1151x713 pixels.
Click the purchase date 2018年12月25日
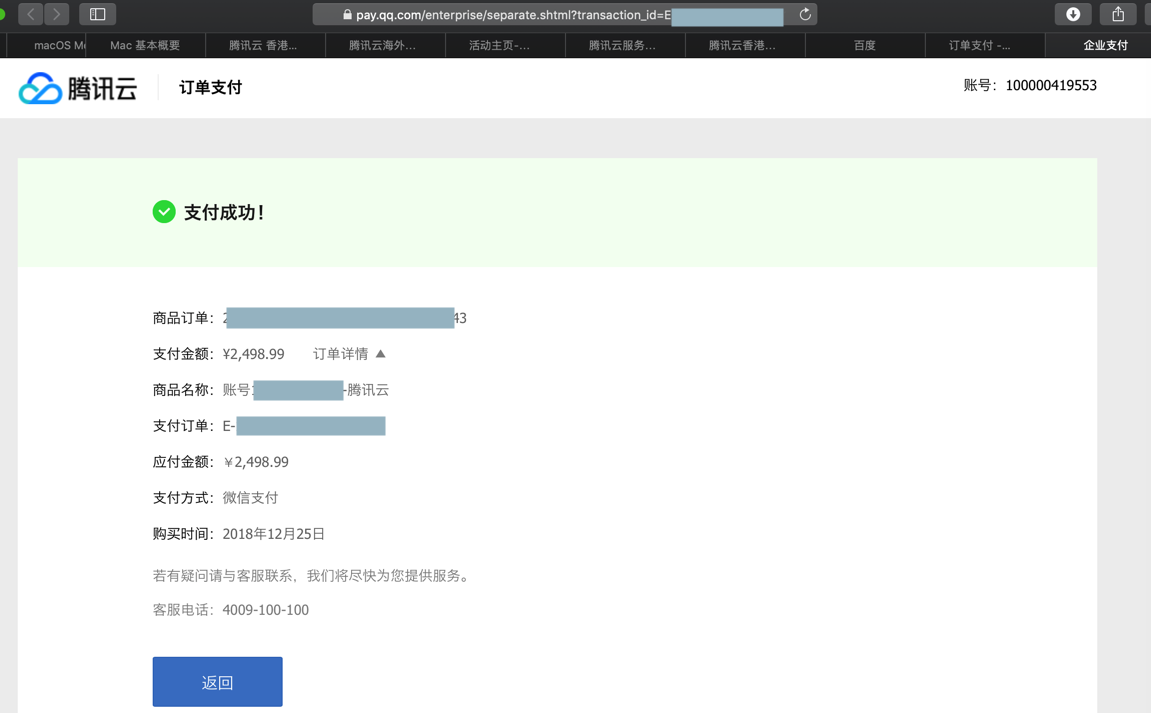click(x=274, y=534)
